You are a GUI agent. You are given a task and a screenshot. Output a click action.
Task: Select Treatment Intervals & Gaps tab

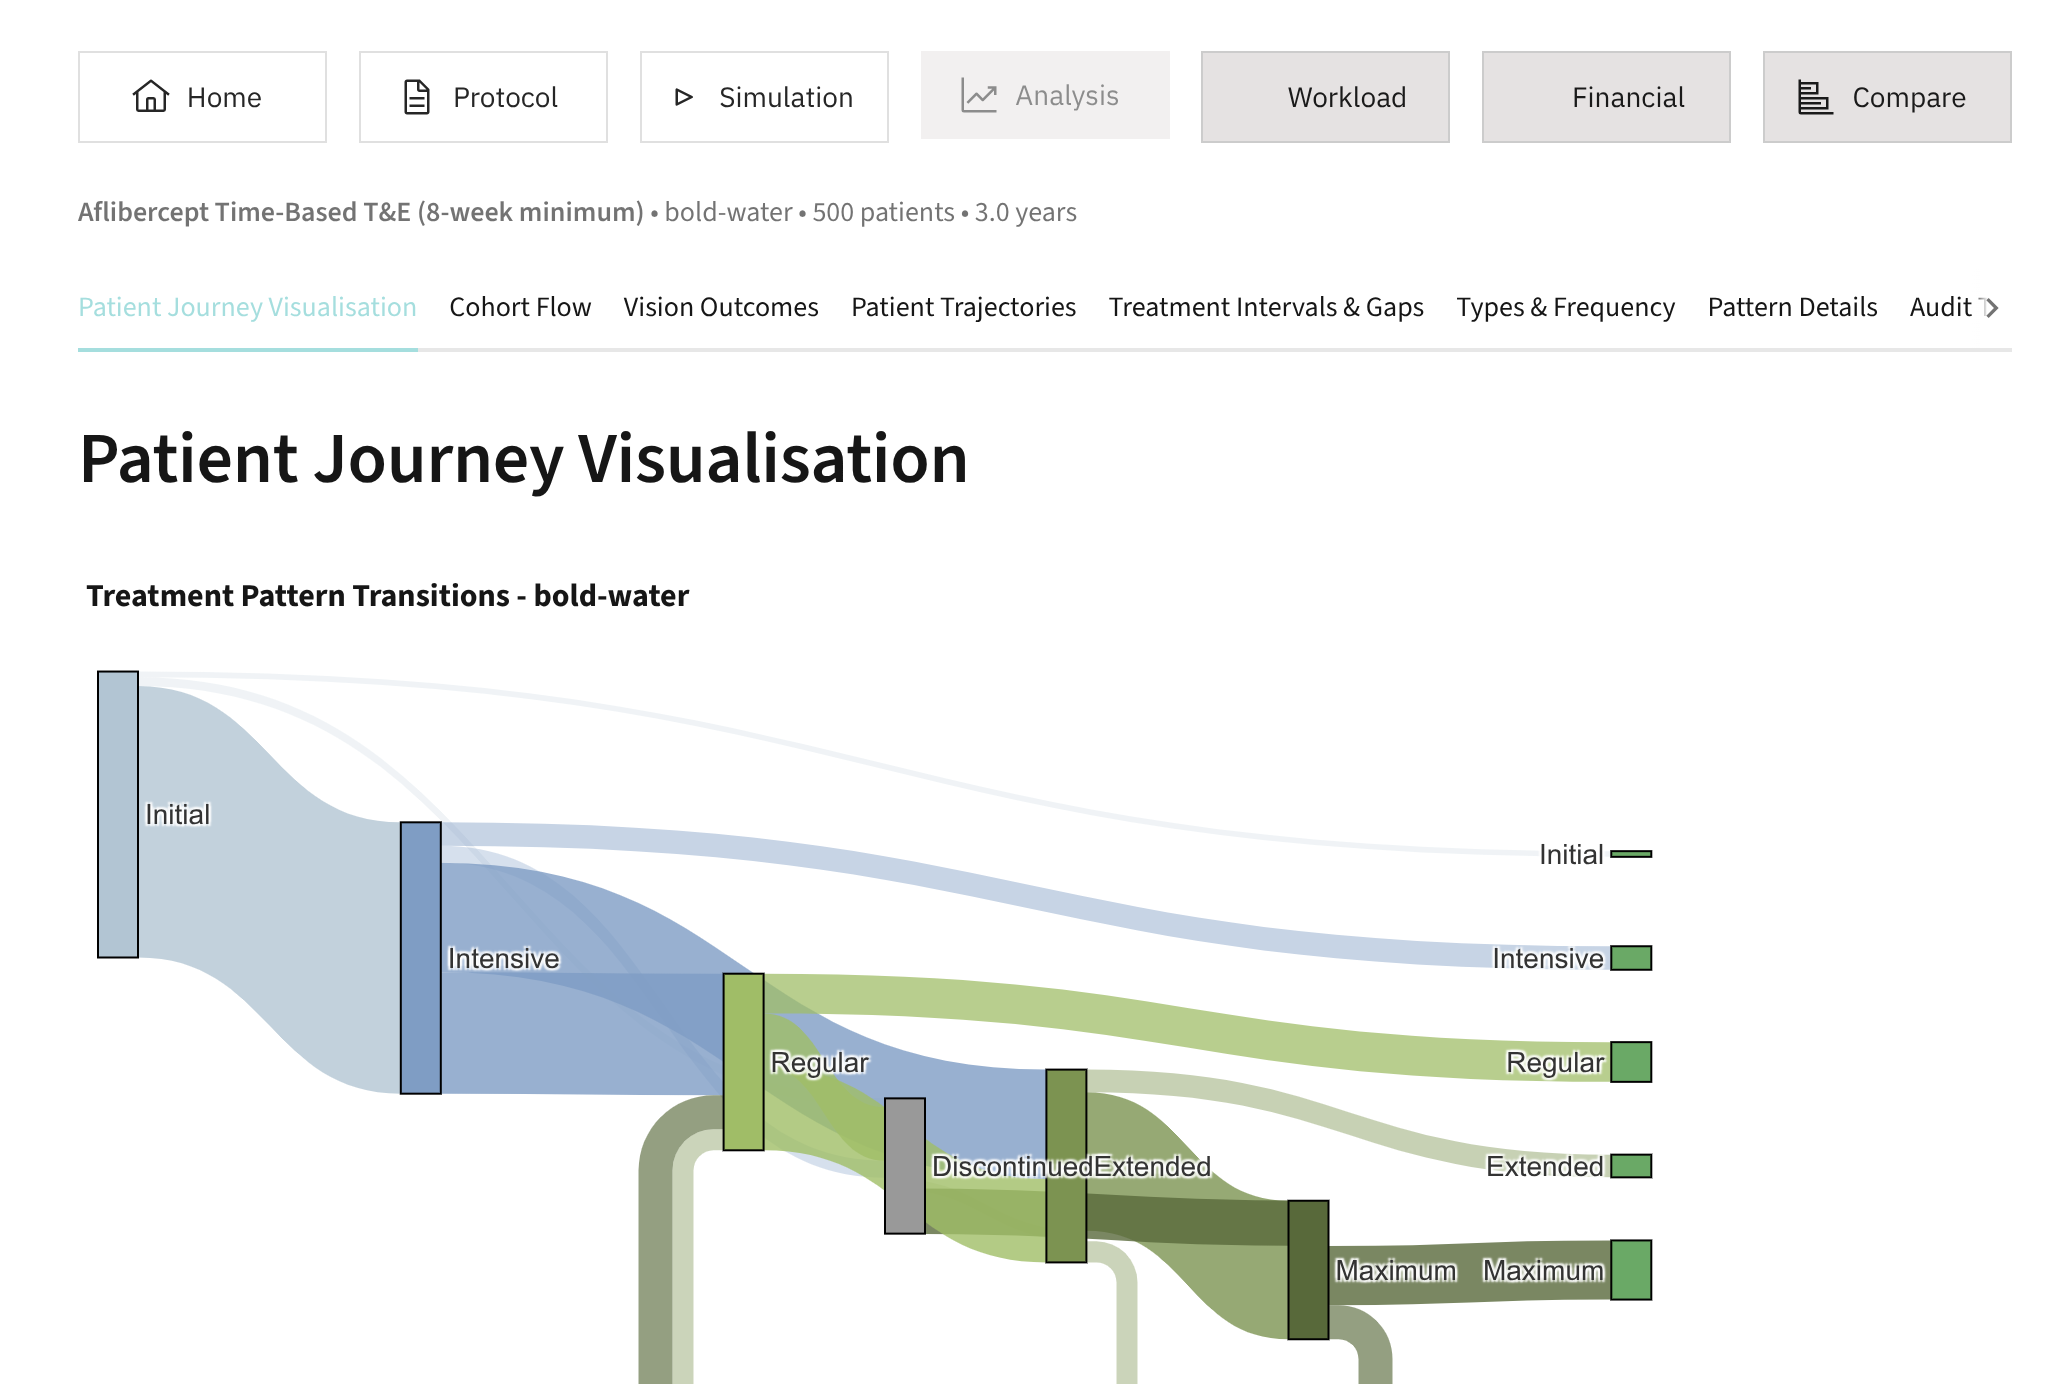tap(1266, 307)
